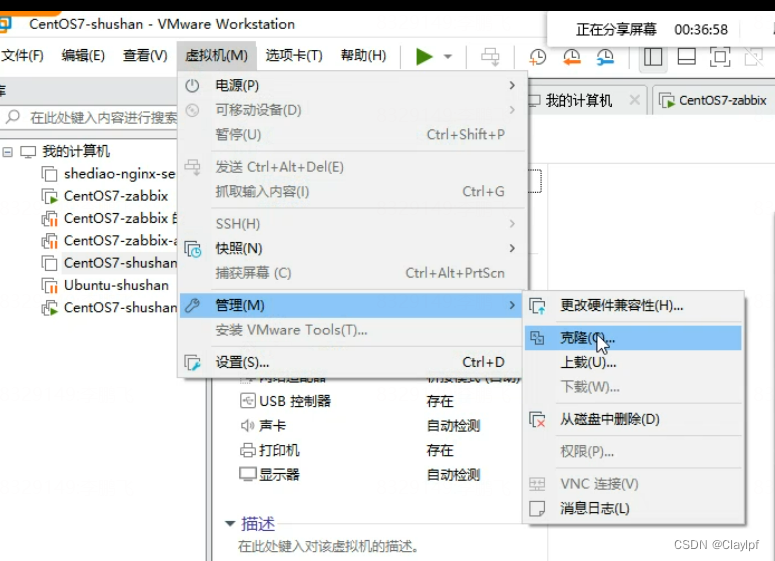This screenshot has width=775, height=561.
Task: Choose 更改硬件兼容性(H)... in submenu
Action: [634, 306]
